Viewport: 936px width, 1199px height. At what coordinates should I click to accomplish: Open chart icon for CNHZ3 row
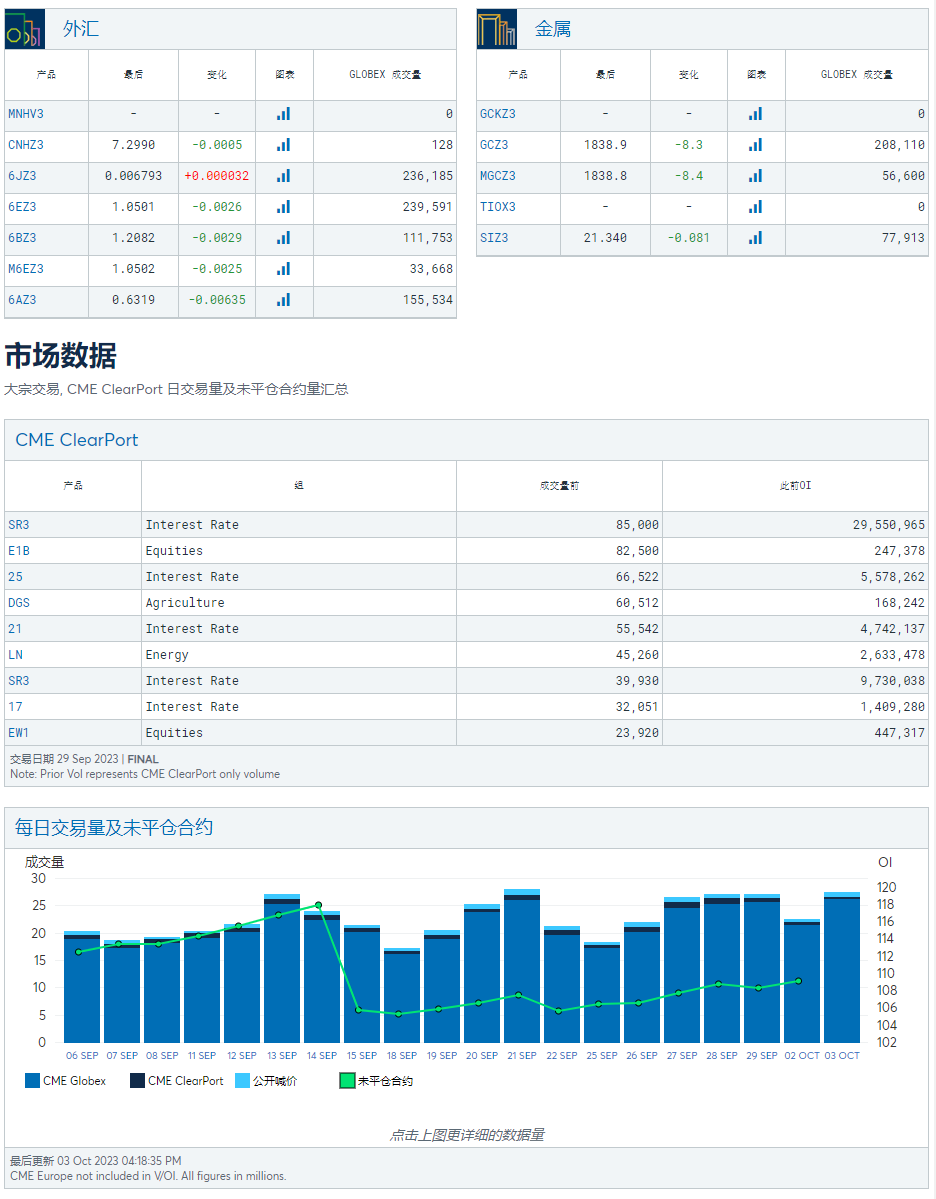pyautogui.click(x=284, y=145)
